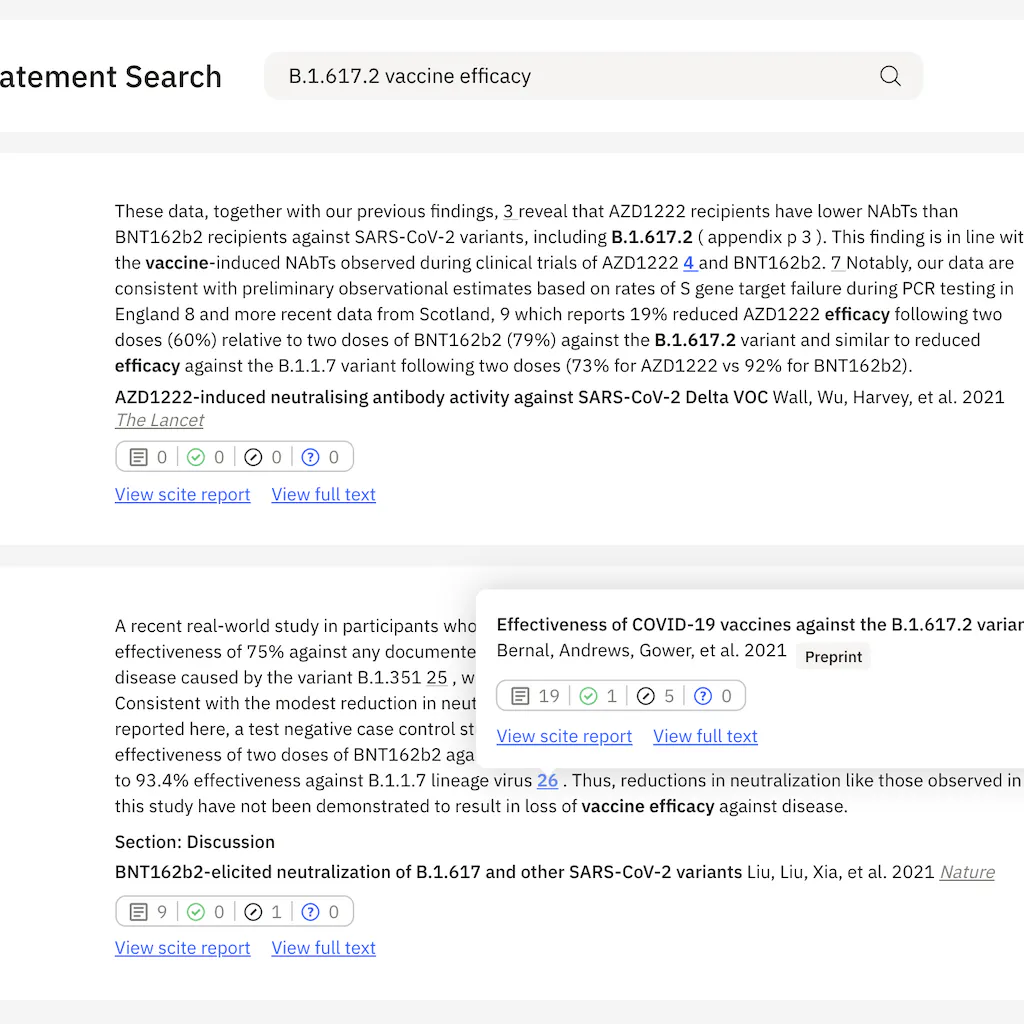The image size is (1024, 1024).
Task: Click green supporting checkmark icon in Lancet badge
Action: tap(196, 457)
